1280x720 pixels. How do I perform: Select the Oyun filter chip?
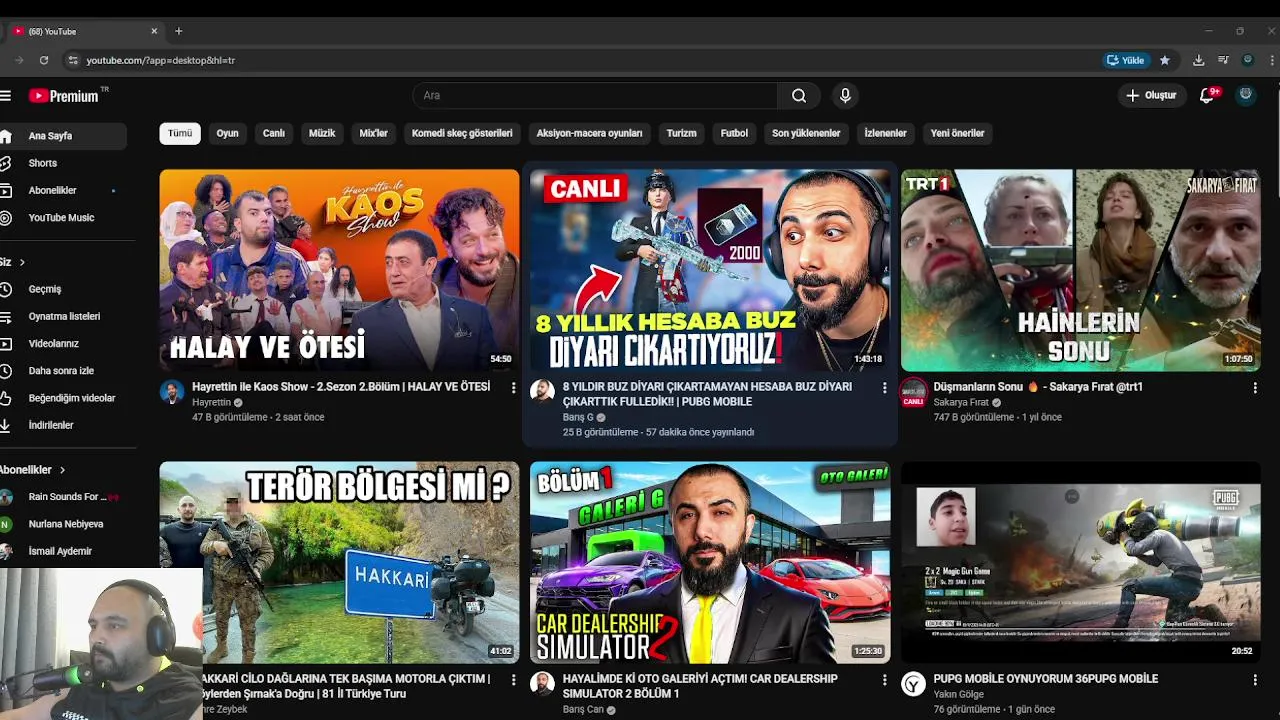(228, 133)
